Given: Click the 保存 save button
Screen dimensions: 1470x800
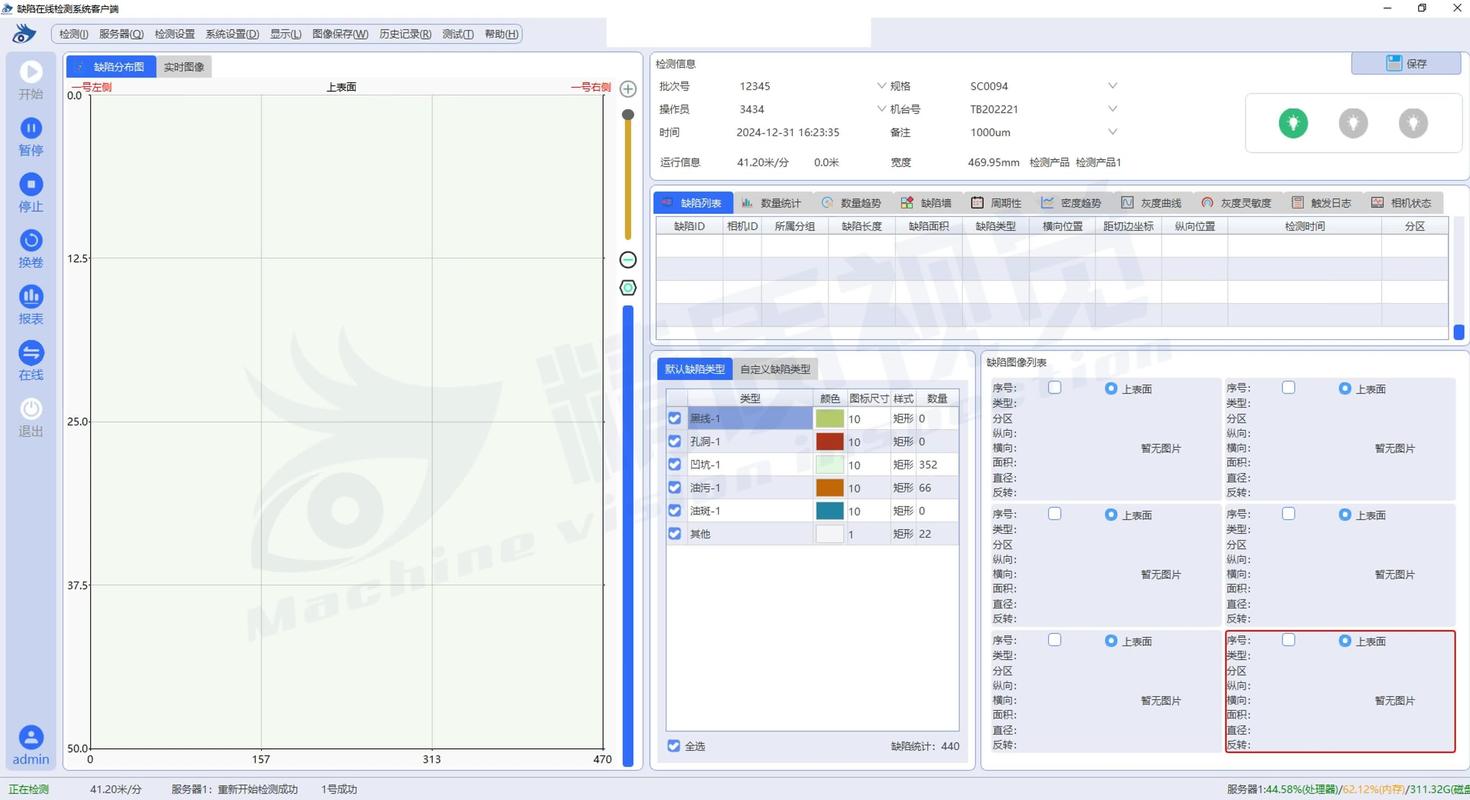Looking at the screenshot, I should coord(1406,63).
